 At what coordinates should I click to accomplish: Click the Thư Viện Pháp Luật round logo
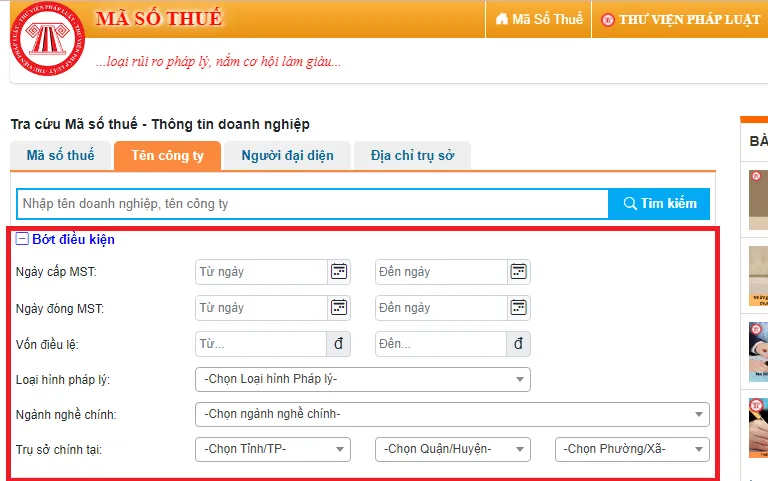48,38
